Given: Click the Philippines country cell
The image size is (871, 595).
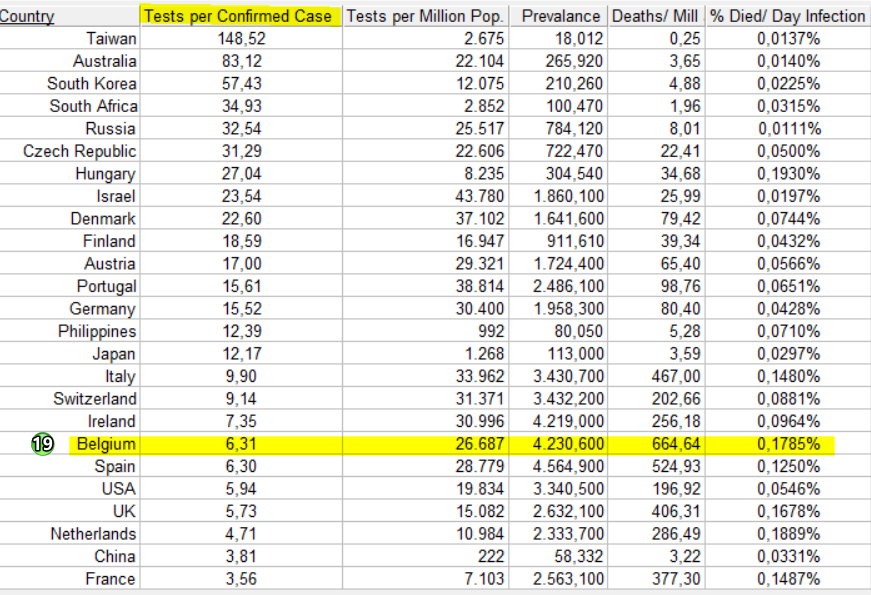Looking at the screenshot, I should click(x=97, y=331).
